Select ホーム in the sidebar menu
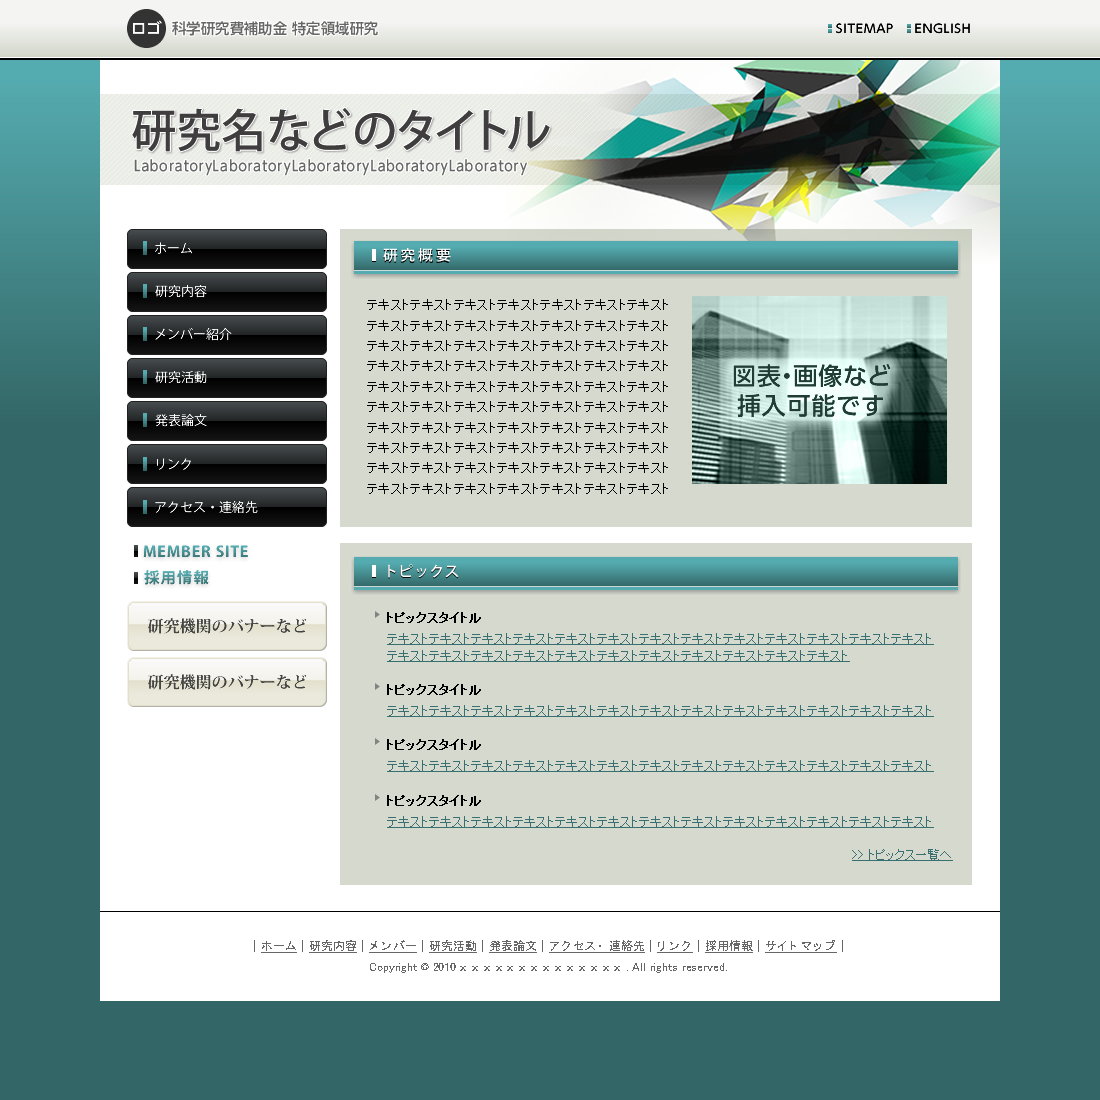 point(227,248)
